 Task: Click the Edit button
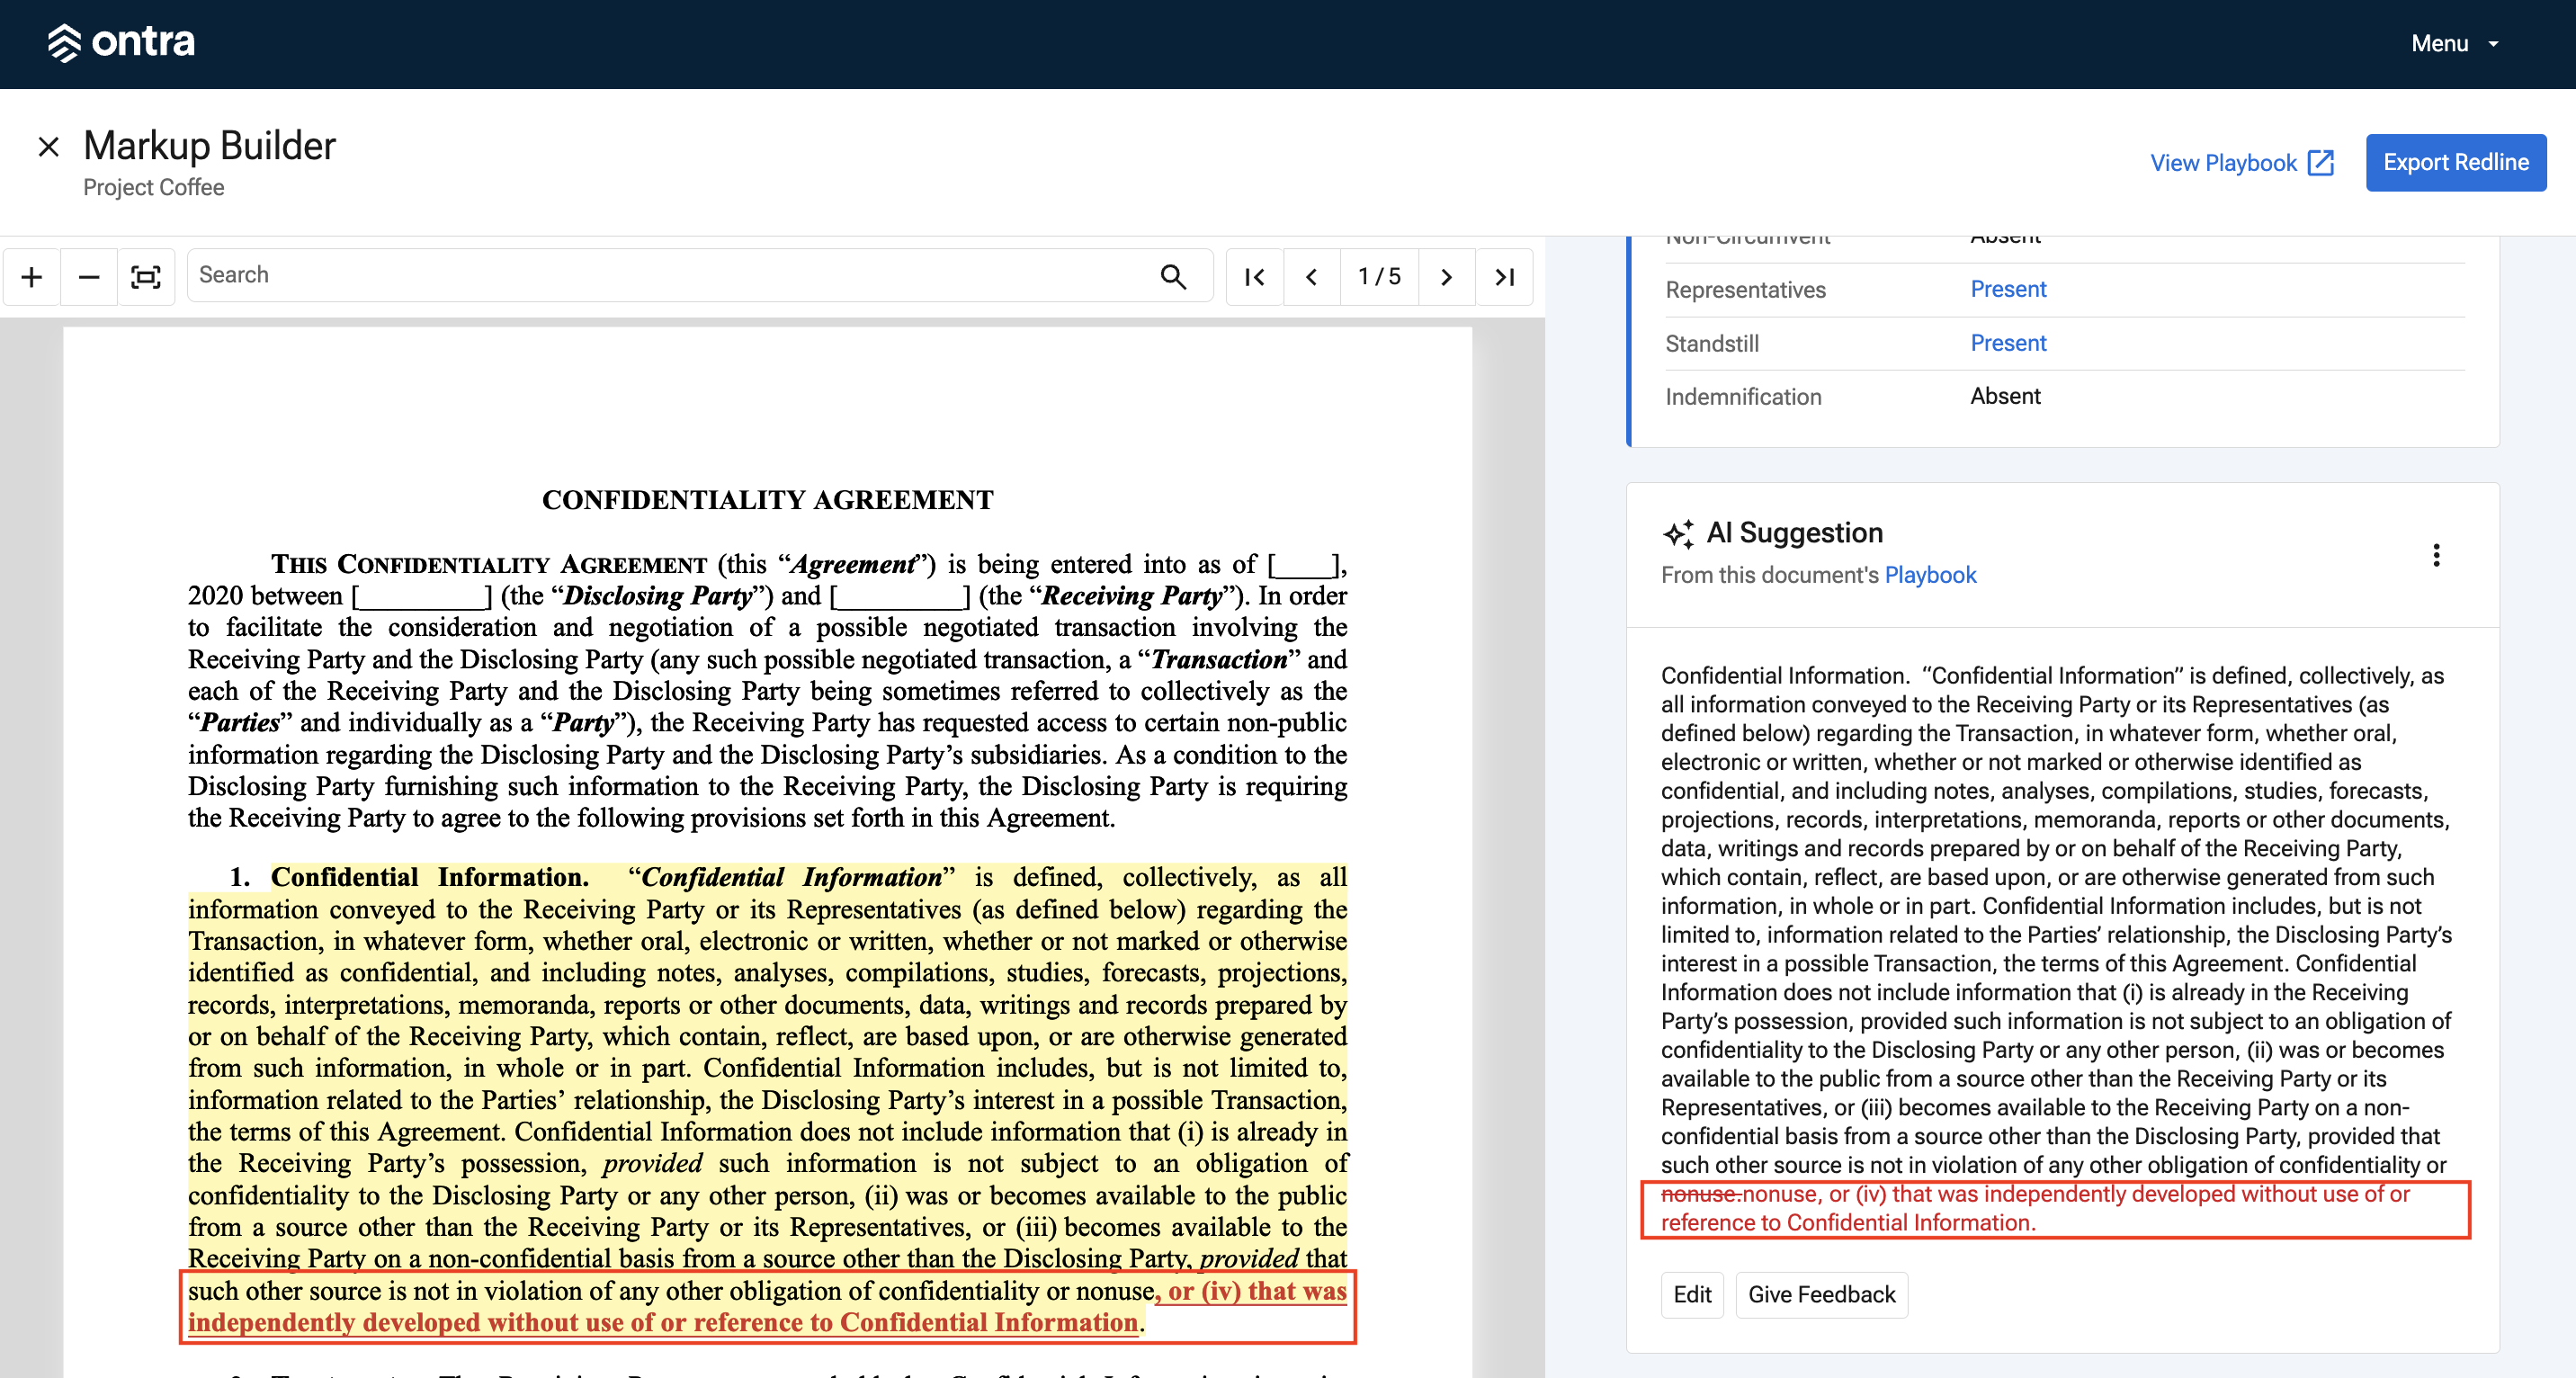[x=1692, y=1294]
